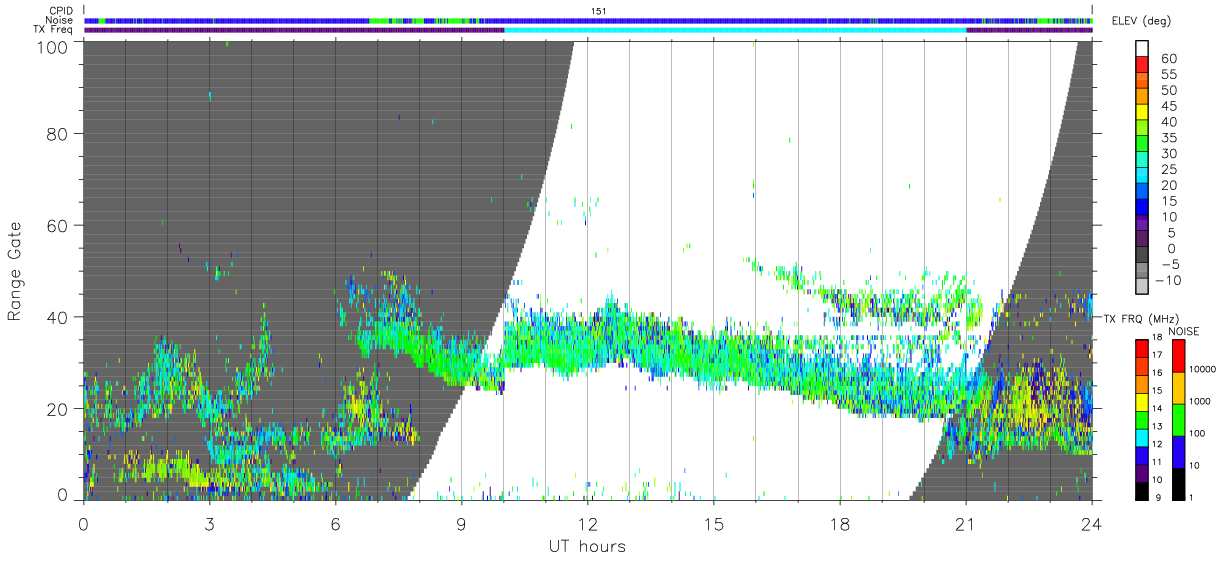Click the green 100 noise level swatch

(x=1180, y=420)
